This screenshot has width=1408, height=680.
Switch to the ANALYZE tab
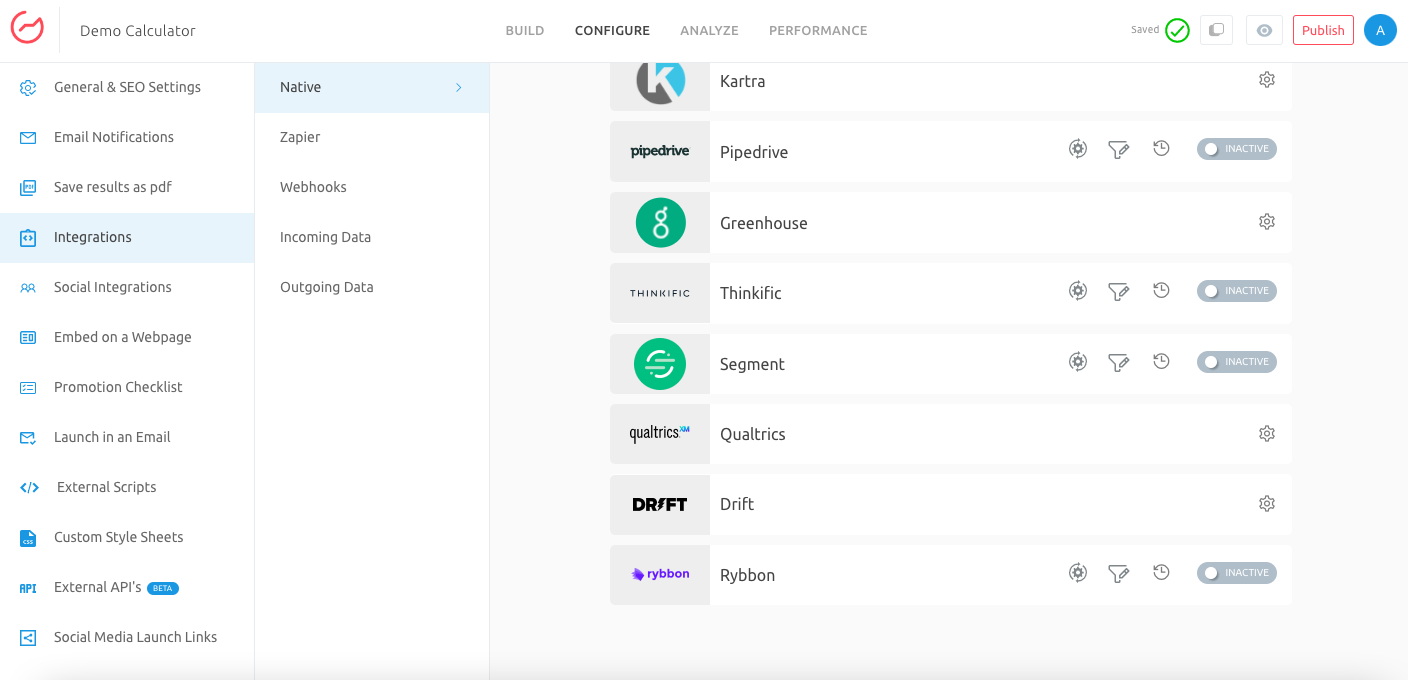[x=709, y=31]
